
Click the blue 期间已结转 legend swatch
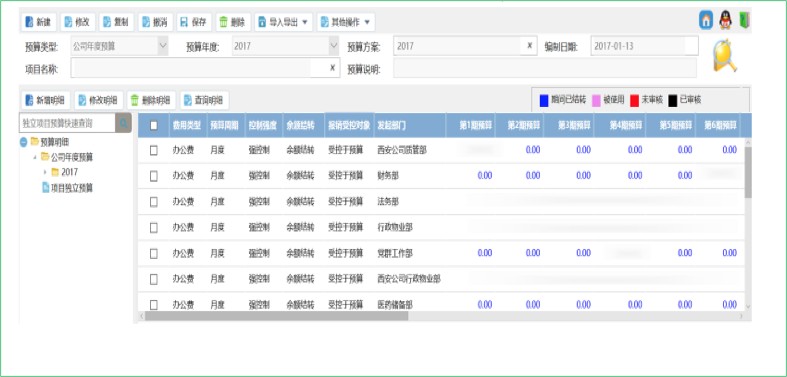point(544,100)
